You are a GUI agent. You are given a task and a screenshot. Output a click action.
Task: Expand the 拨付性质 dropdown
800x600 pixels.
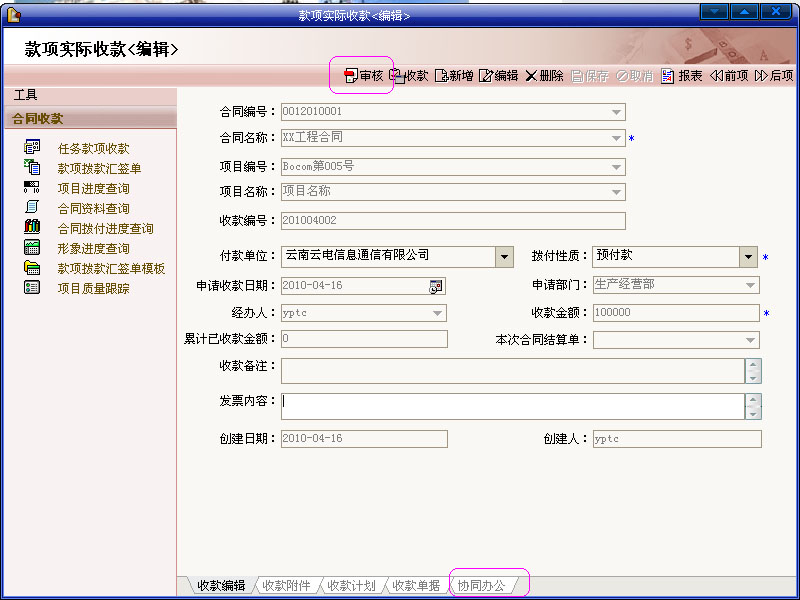click(749, 257)
